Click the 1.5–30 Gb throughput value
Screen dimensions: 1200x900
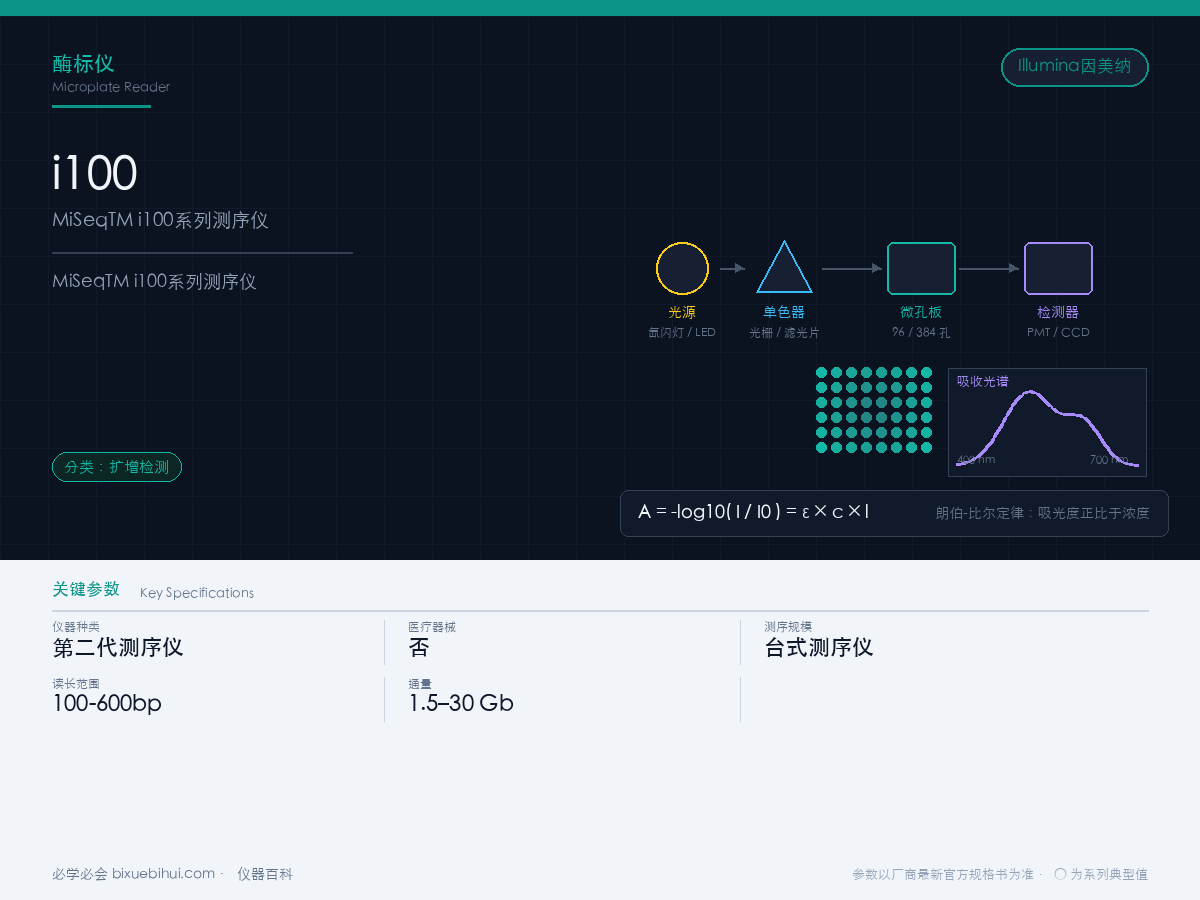pos(461,703)
